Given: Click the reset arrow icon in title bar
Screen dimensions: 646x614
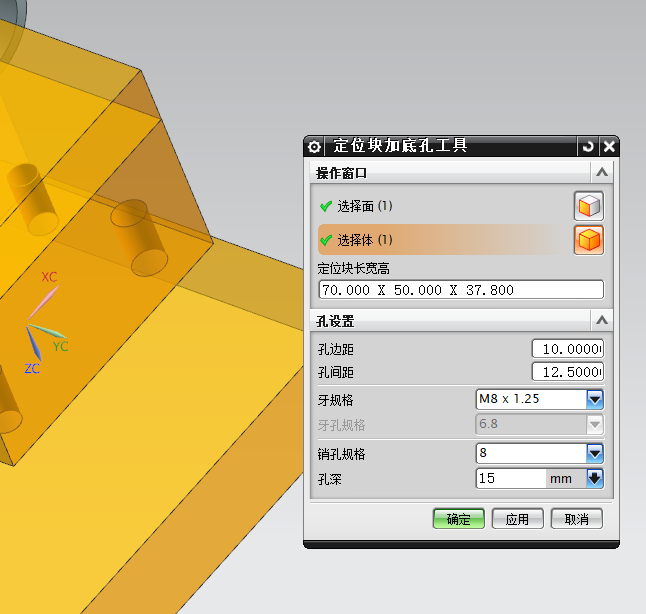Looking at the screenshot, I should click(x=588, y=146).
